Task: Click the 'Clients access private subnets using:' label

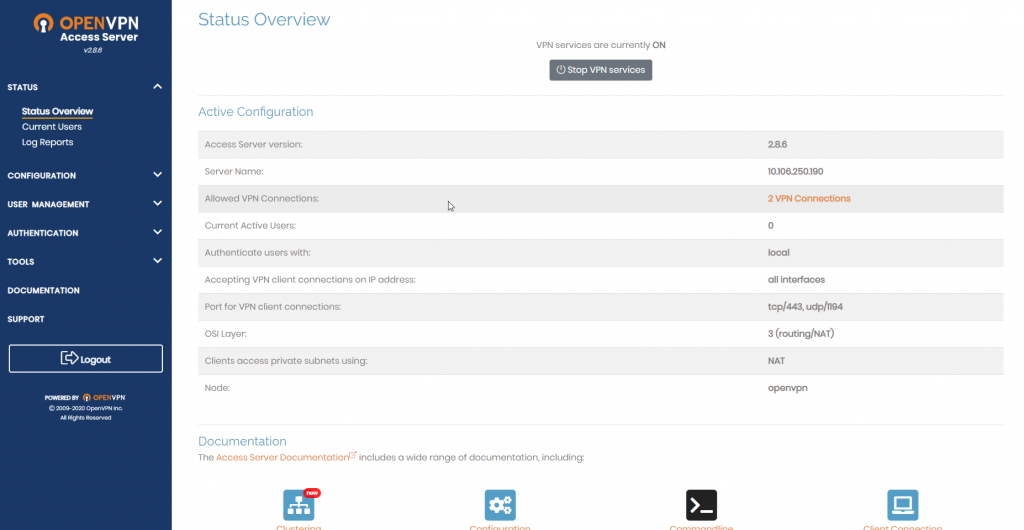Action: point(286,361)
